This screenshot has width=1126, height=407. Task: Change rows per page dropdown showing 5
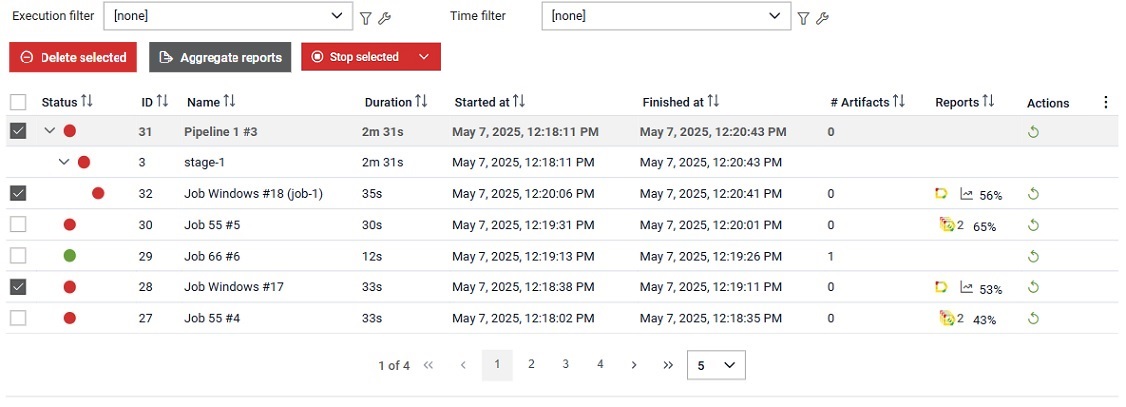tap(716, 365)
